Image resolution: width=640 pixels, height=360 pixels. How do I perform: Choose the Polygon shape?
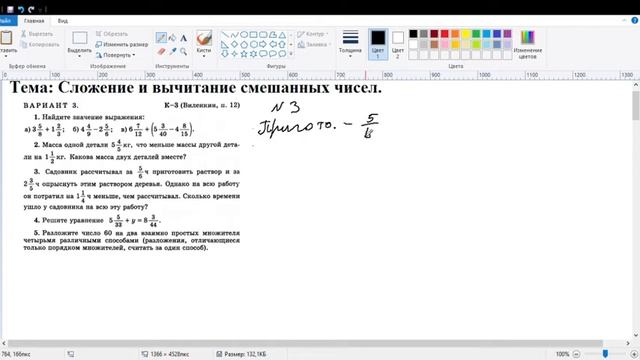coord(272,35)
